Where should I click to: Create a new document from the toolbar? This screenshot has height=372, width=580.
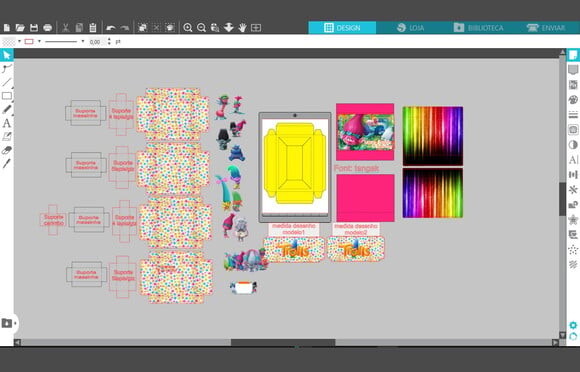point(7,28)
